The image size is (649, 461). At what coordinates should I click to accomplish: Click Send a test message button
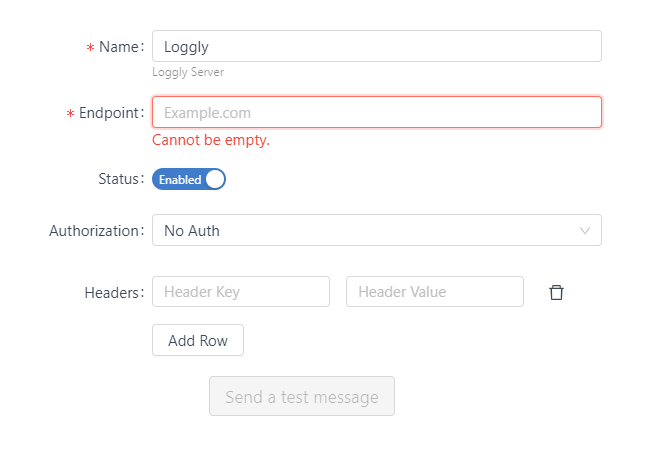pos(302,396)
